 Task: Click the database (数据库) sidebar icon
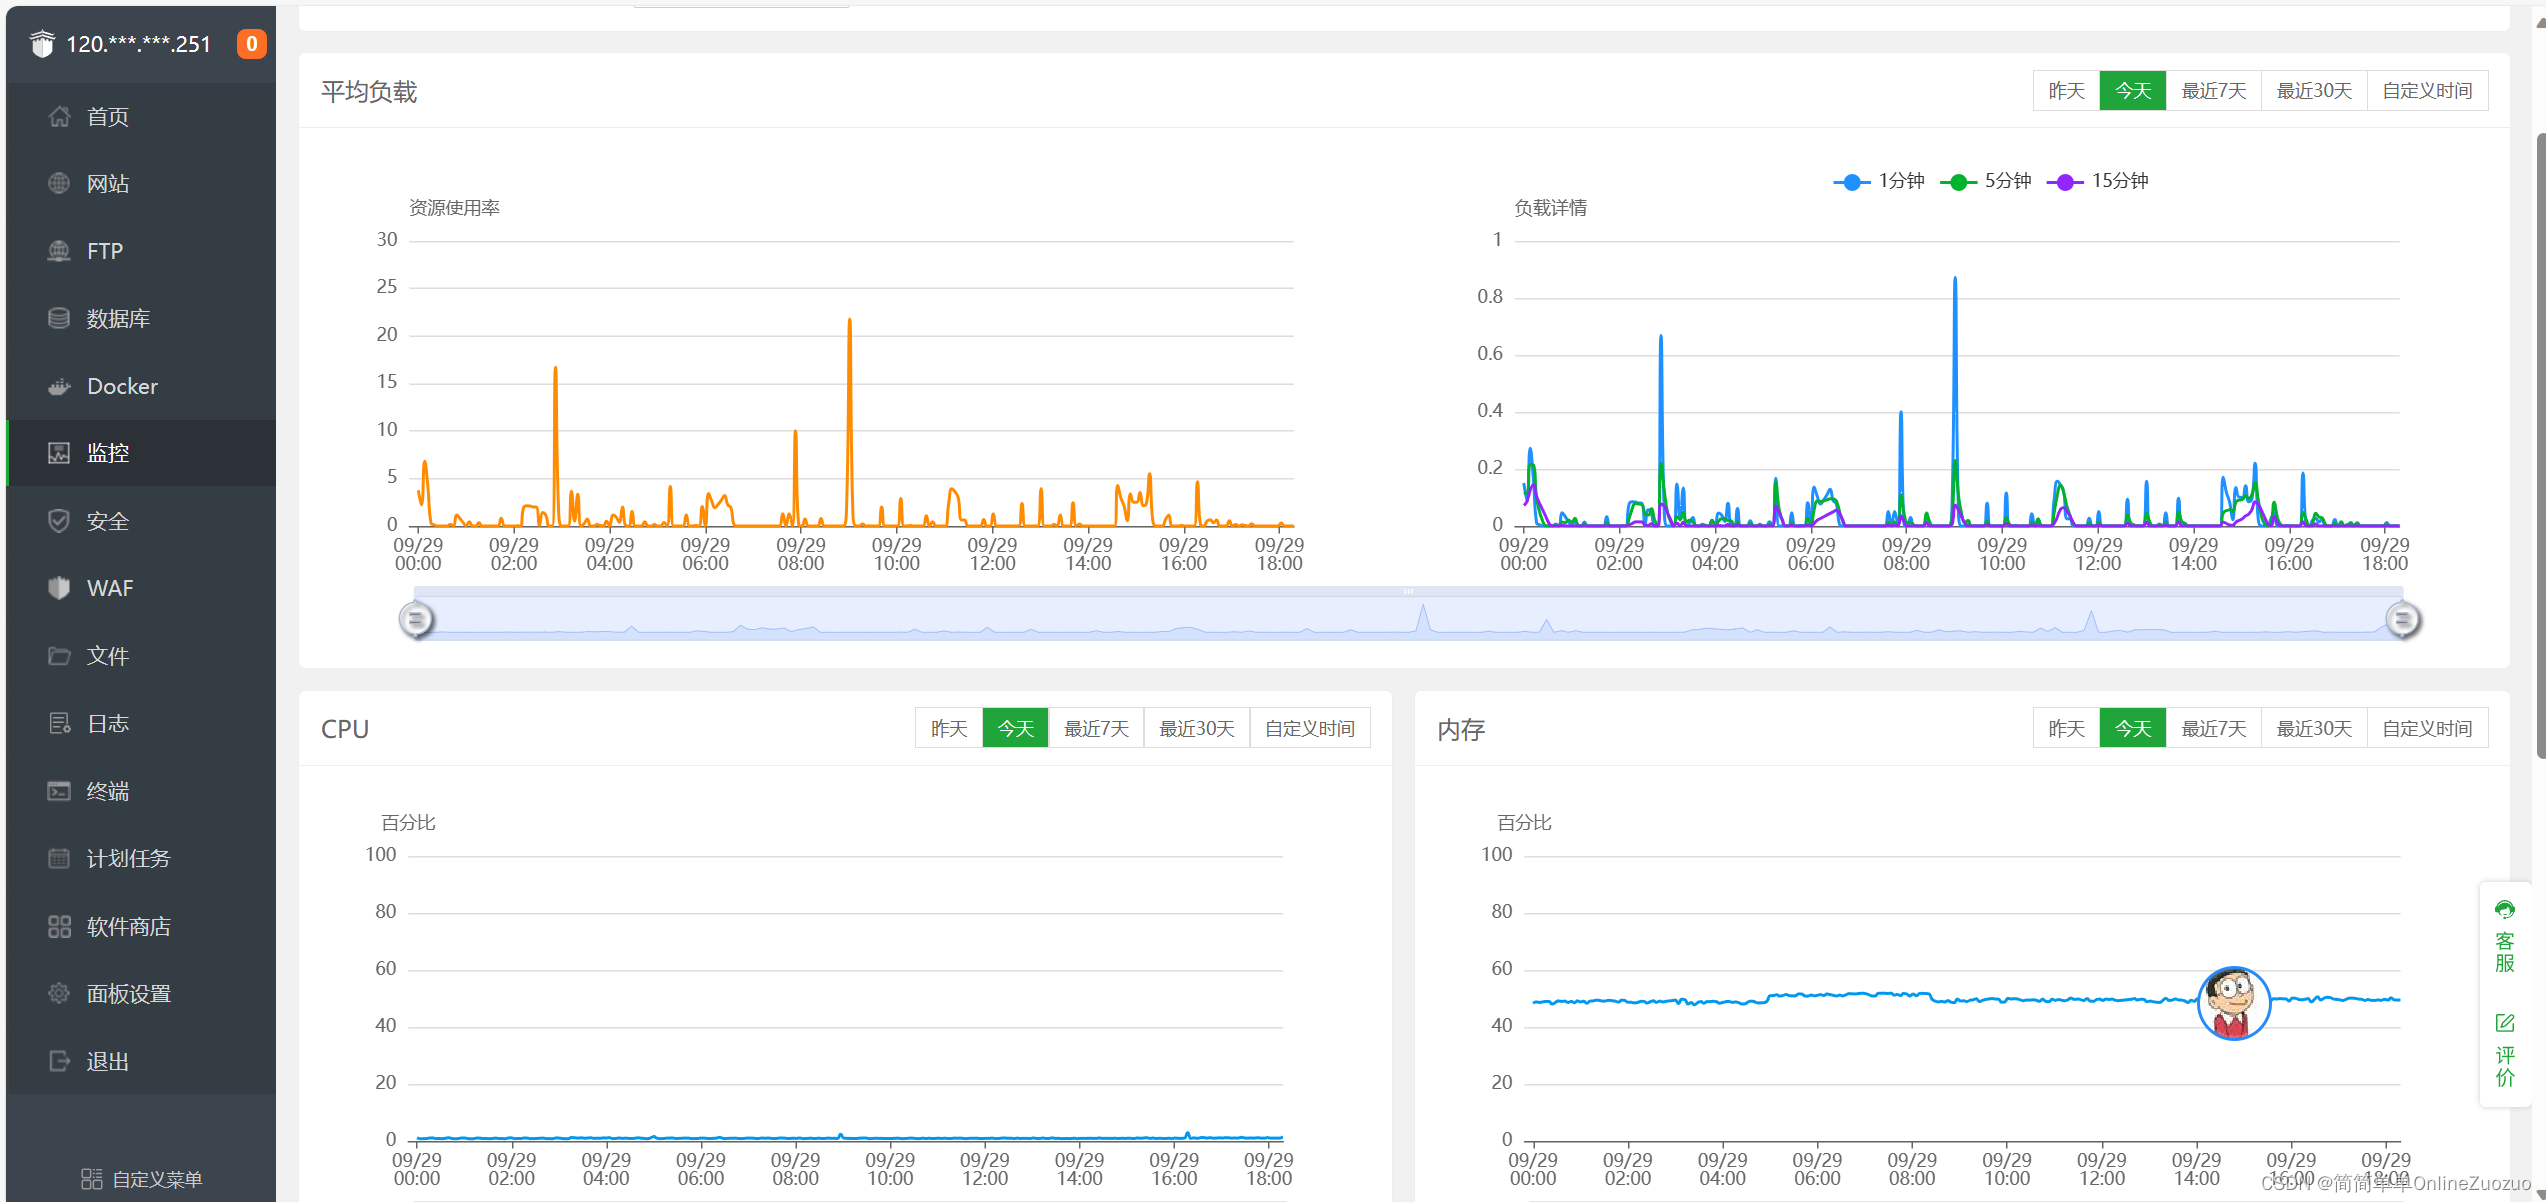click(59, 318)
